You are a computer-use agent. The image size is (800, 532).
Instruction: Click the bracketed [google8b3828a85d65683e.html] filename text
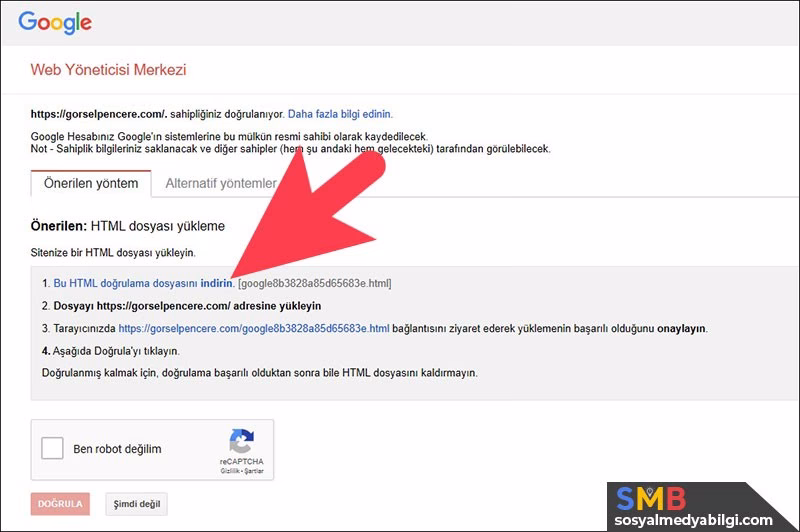click(314, 283)
